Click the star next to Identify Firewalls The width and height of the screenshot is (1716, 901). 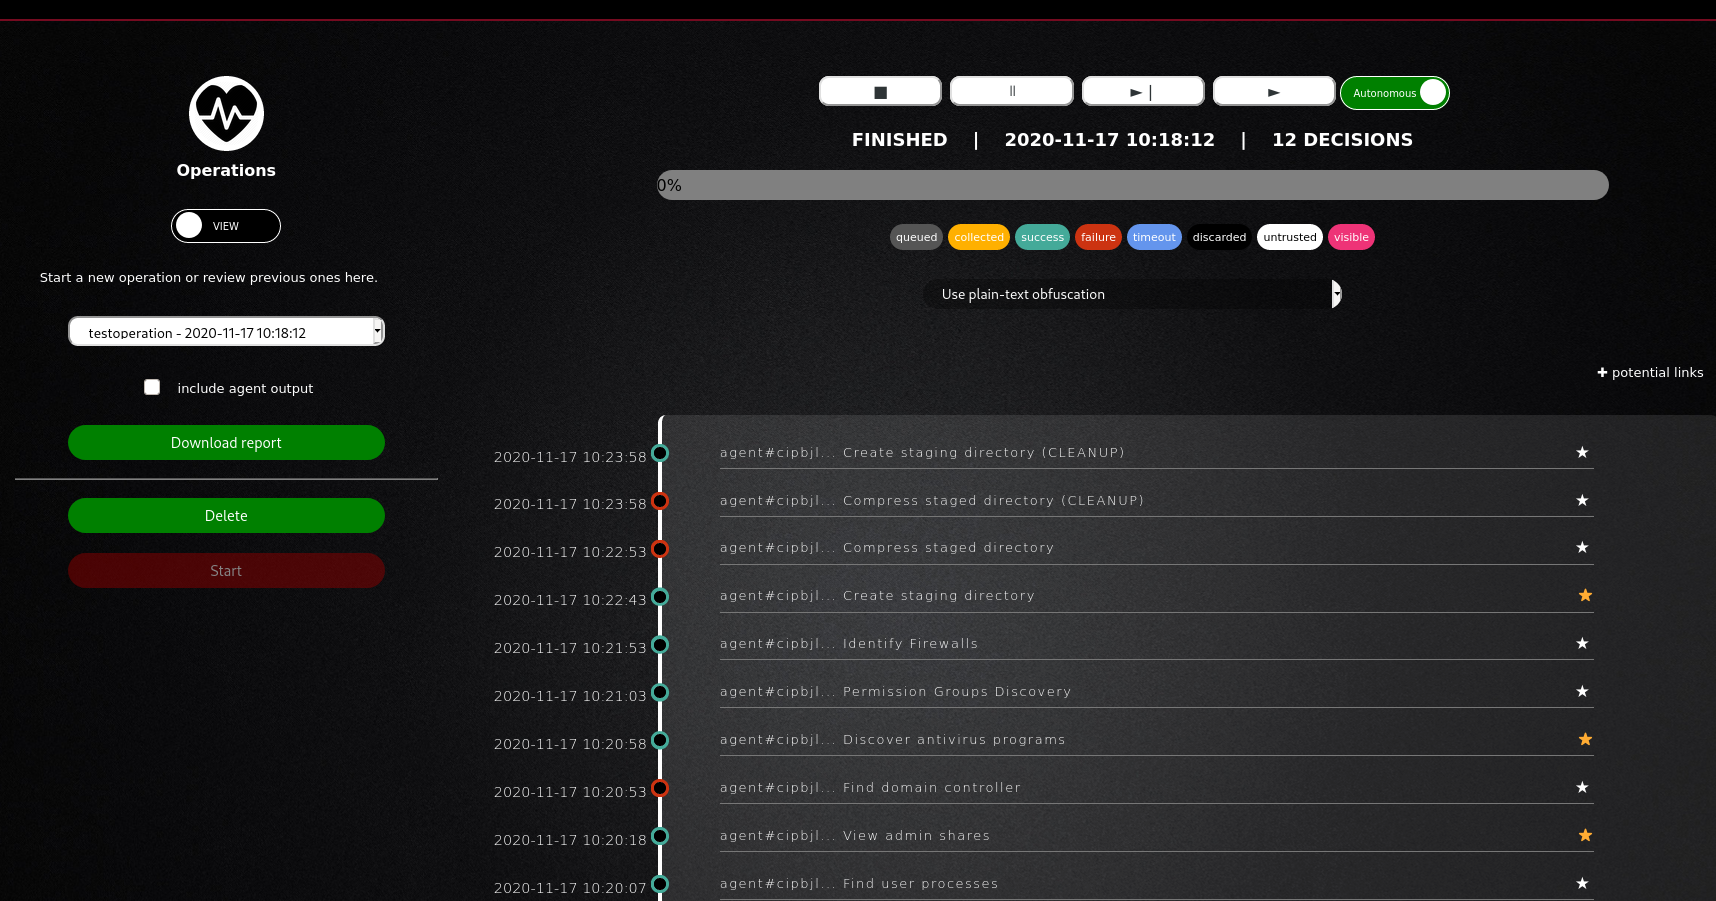point(1582,644)
